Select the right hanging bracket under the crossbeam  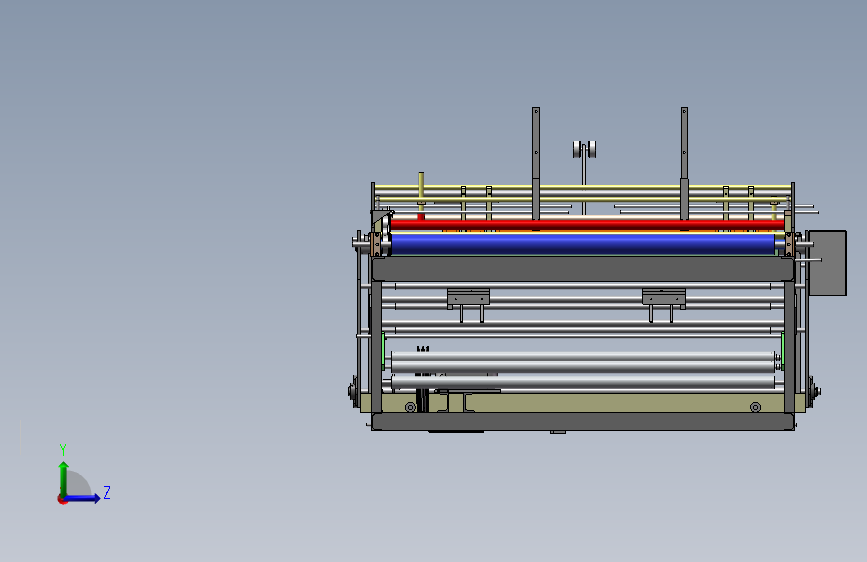coord(664,304)
